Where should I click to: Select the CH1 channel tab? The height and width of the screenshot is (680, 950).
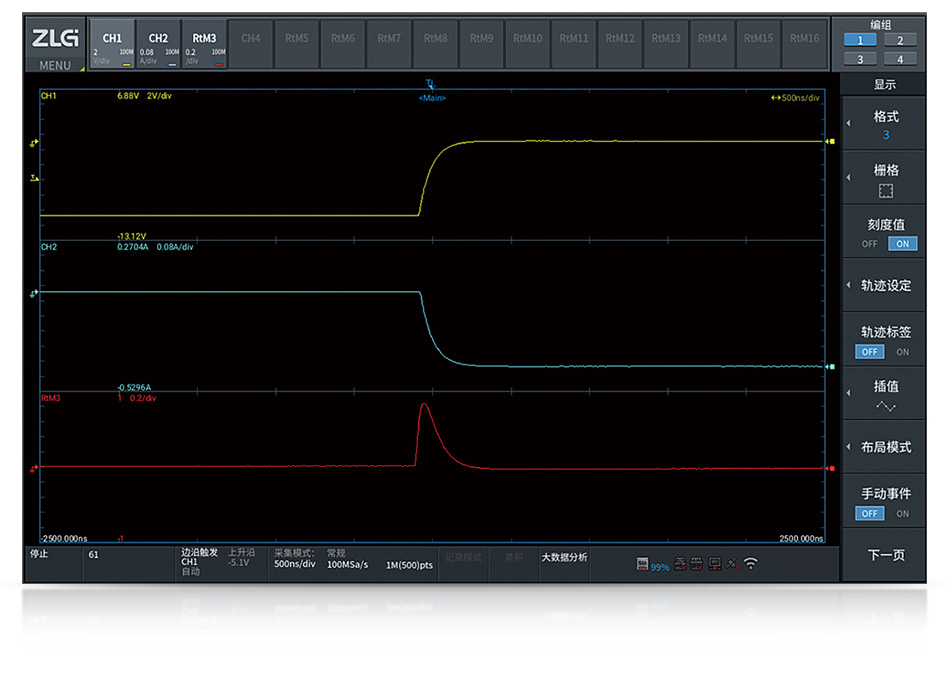coord(112,44)
